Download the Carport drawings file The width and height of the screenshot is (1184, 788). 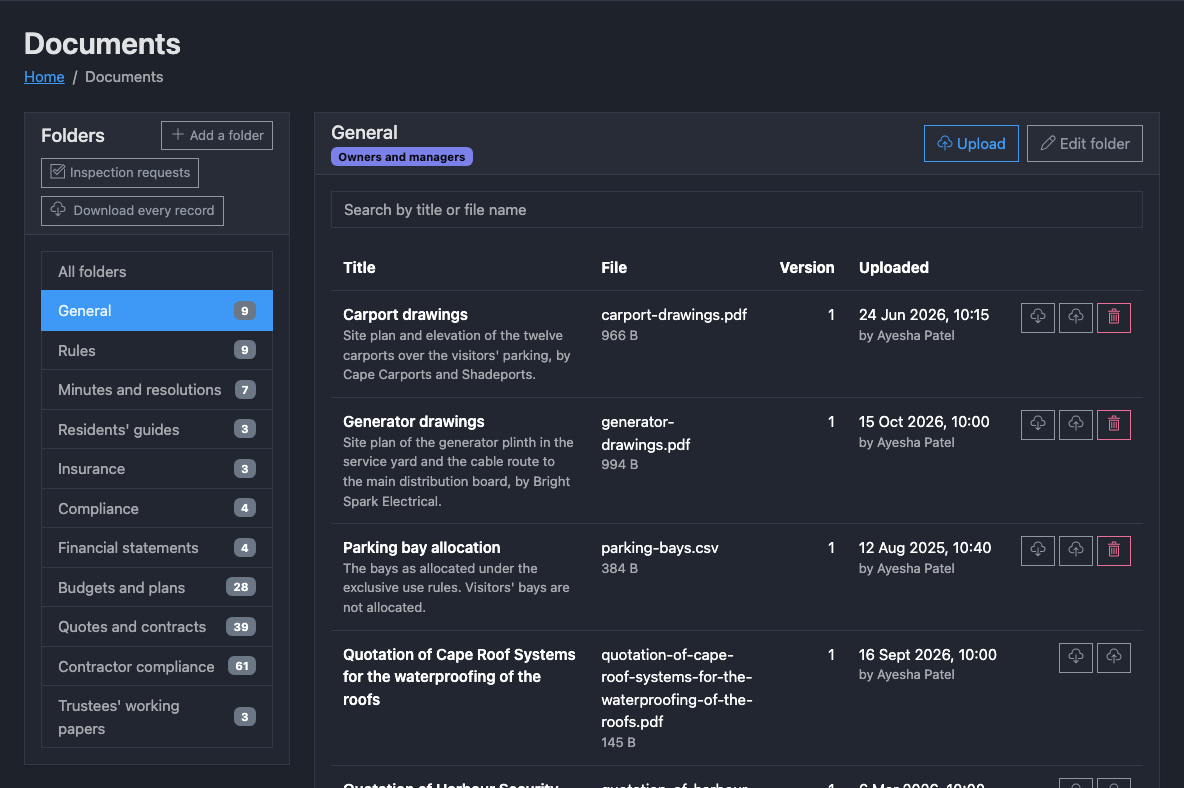(1038, 318)
